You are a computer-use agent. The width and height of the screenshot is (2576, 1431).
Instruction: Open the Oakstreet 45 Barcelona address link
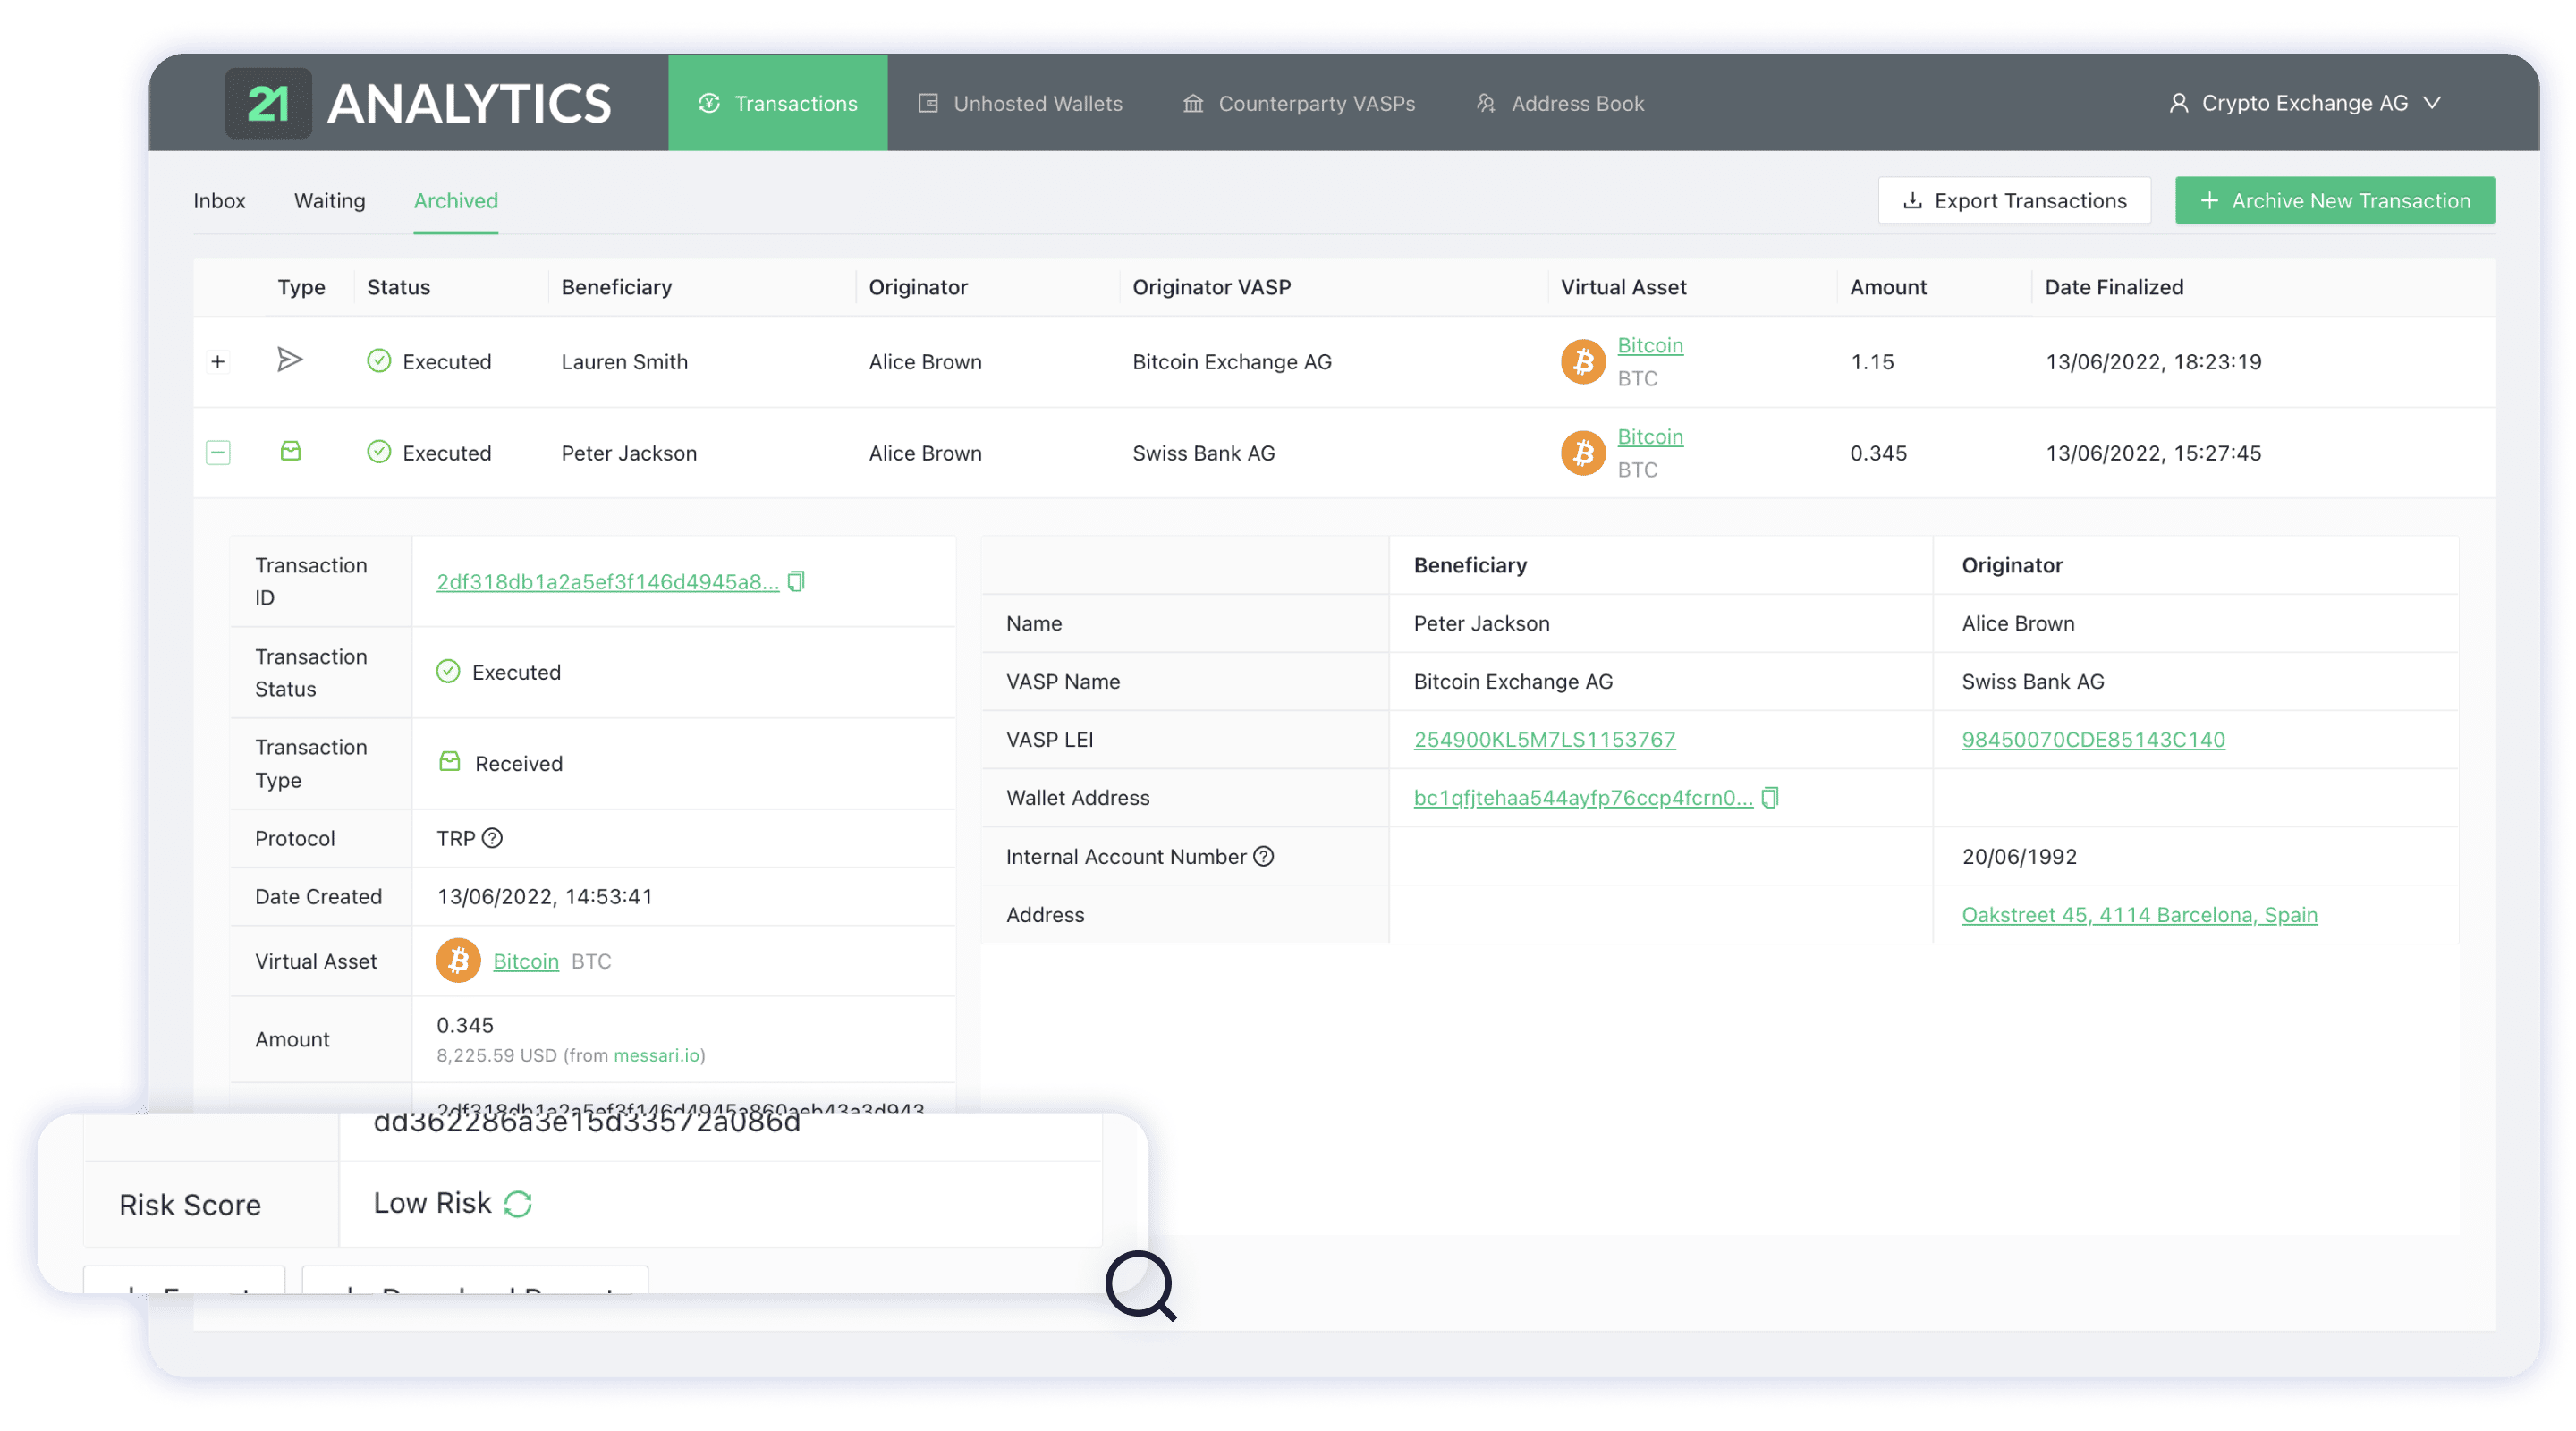(2138, 914)
